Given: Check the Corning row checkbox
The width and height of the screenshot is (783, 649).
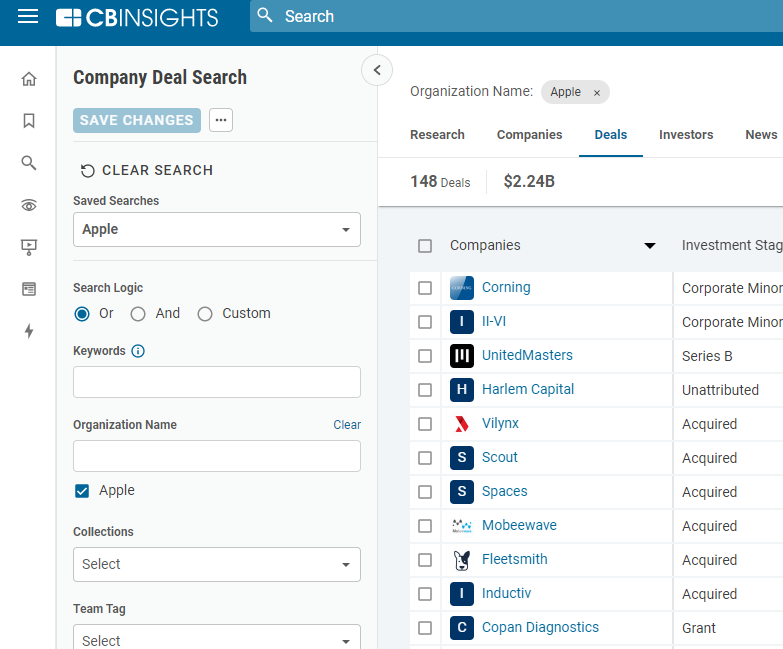Looking at the screenshot, I should [425, 288].
